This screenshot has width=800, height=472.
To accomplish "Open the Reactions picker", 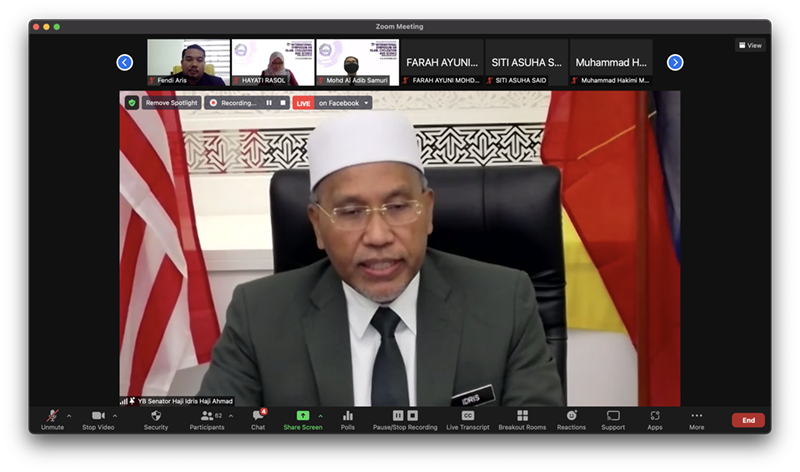I will click(x=571, y=416).
